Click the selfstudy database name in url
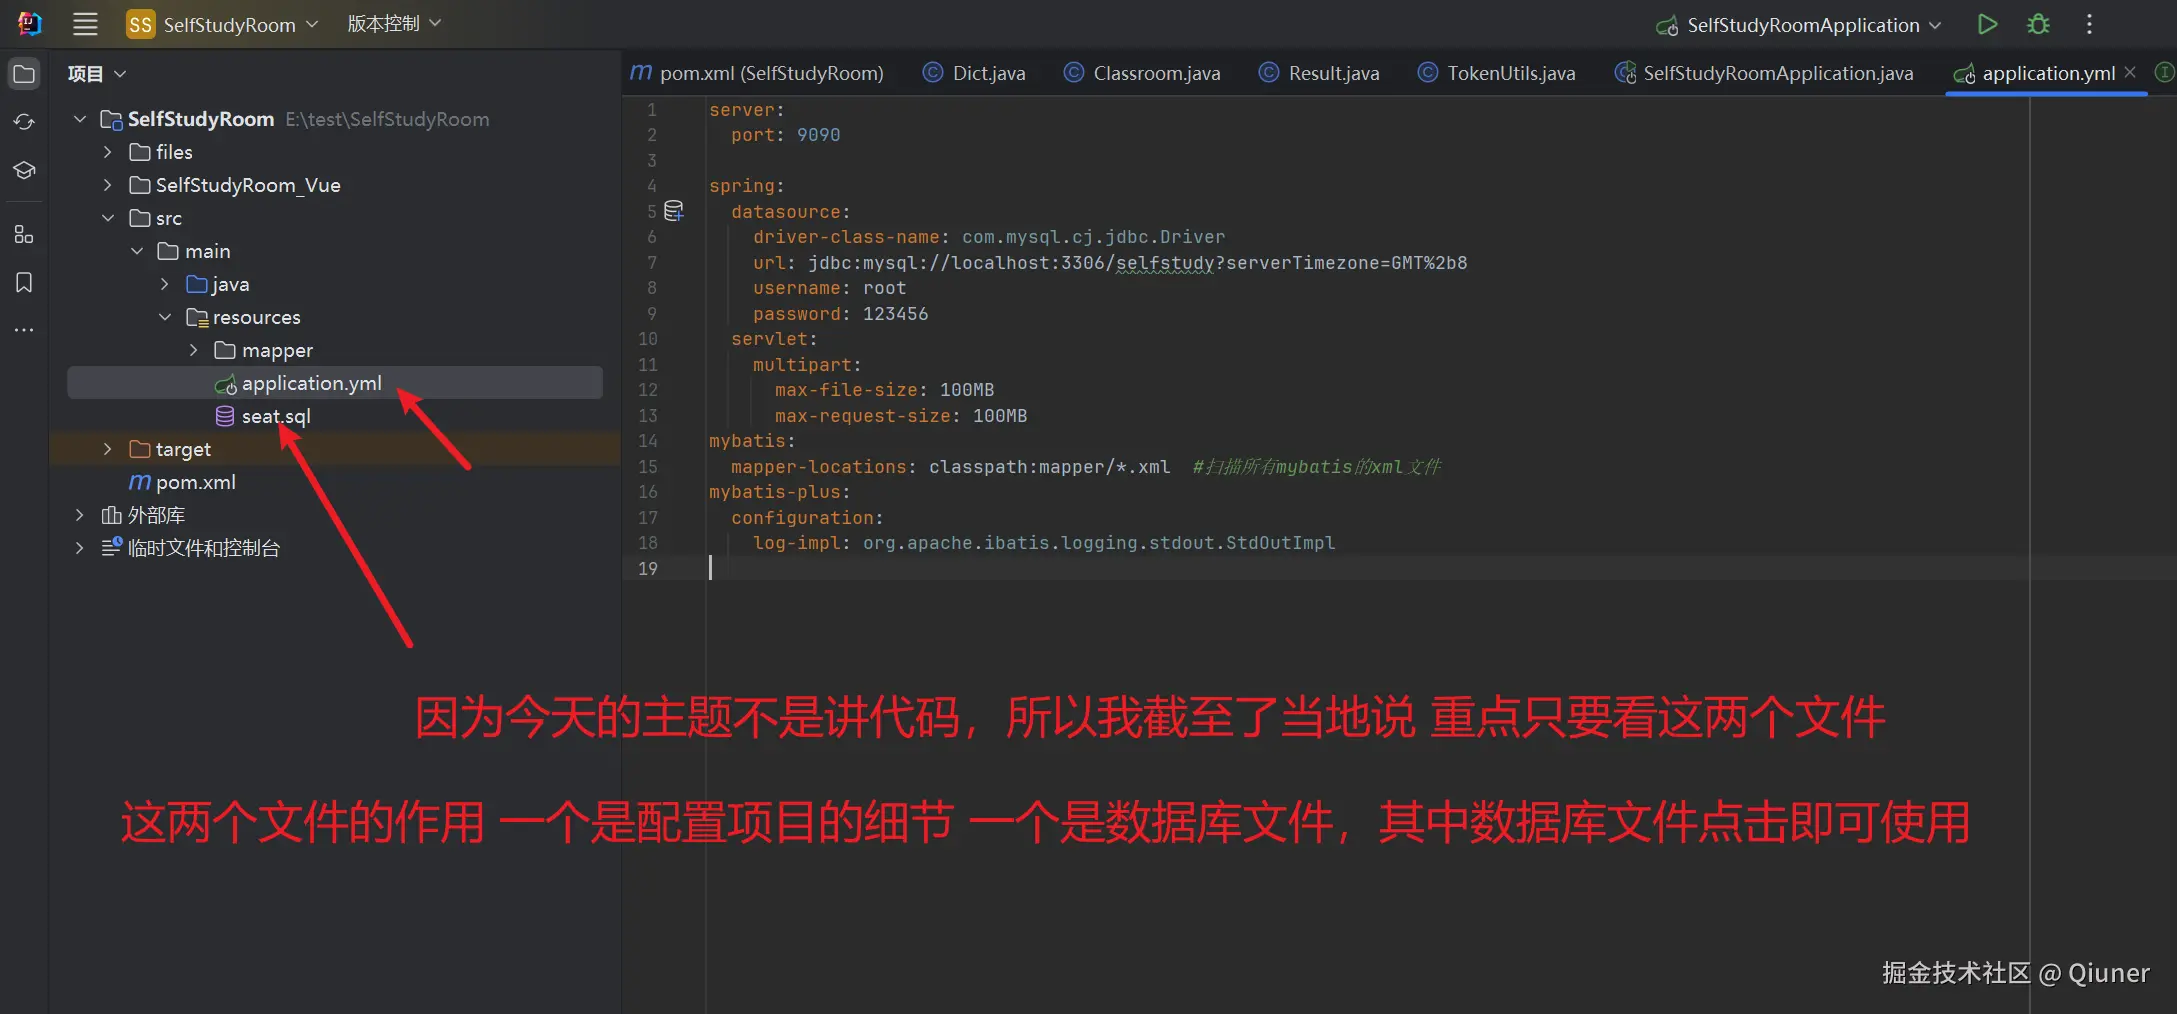 [1165, 263]
